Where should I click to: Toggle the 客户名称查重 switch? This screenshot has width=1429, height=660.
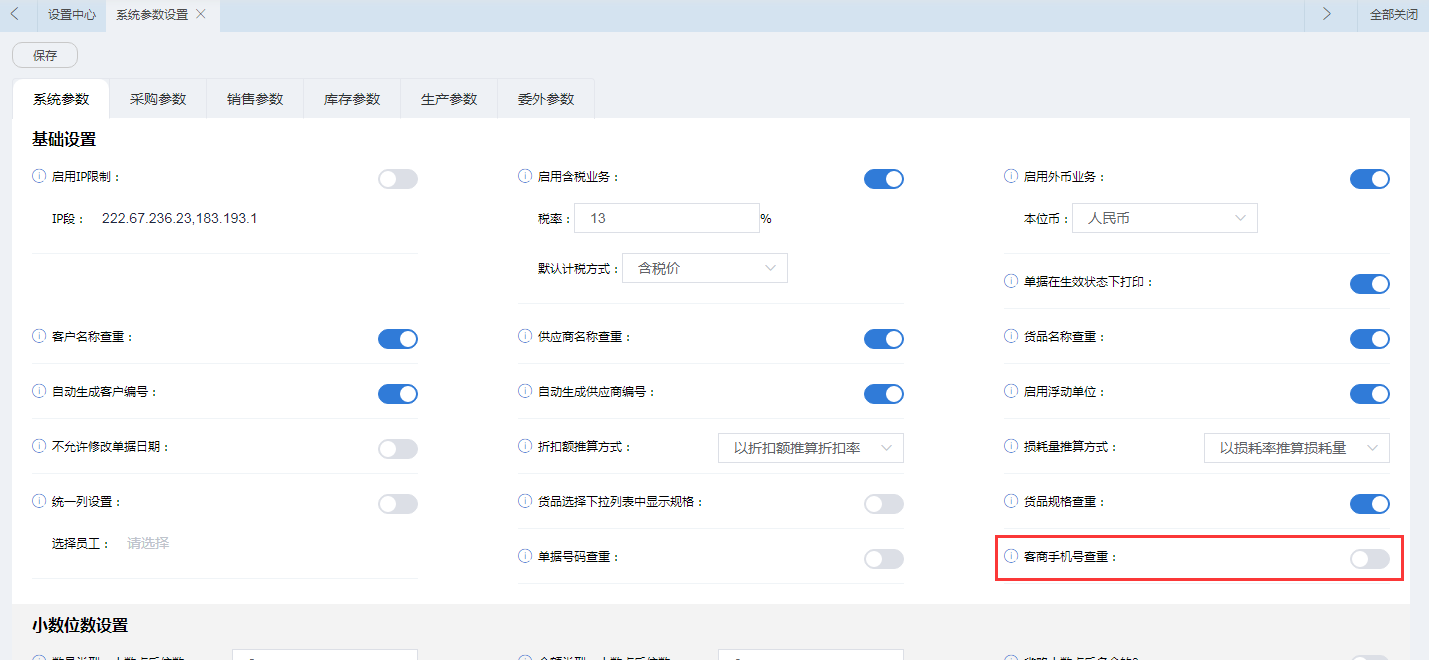(x=398, y=339)
